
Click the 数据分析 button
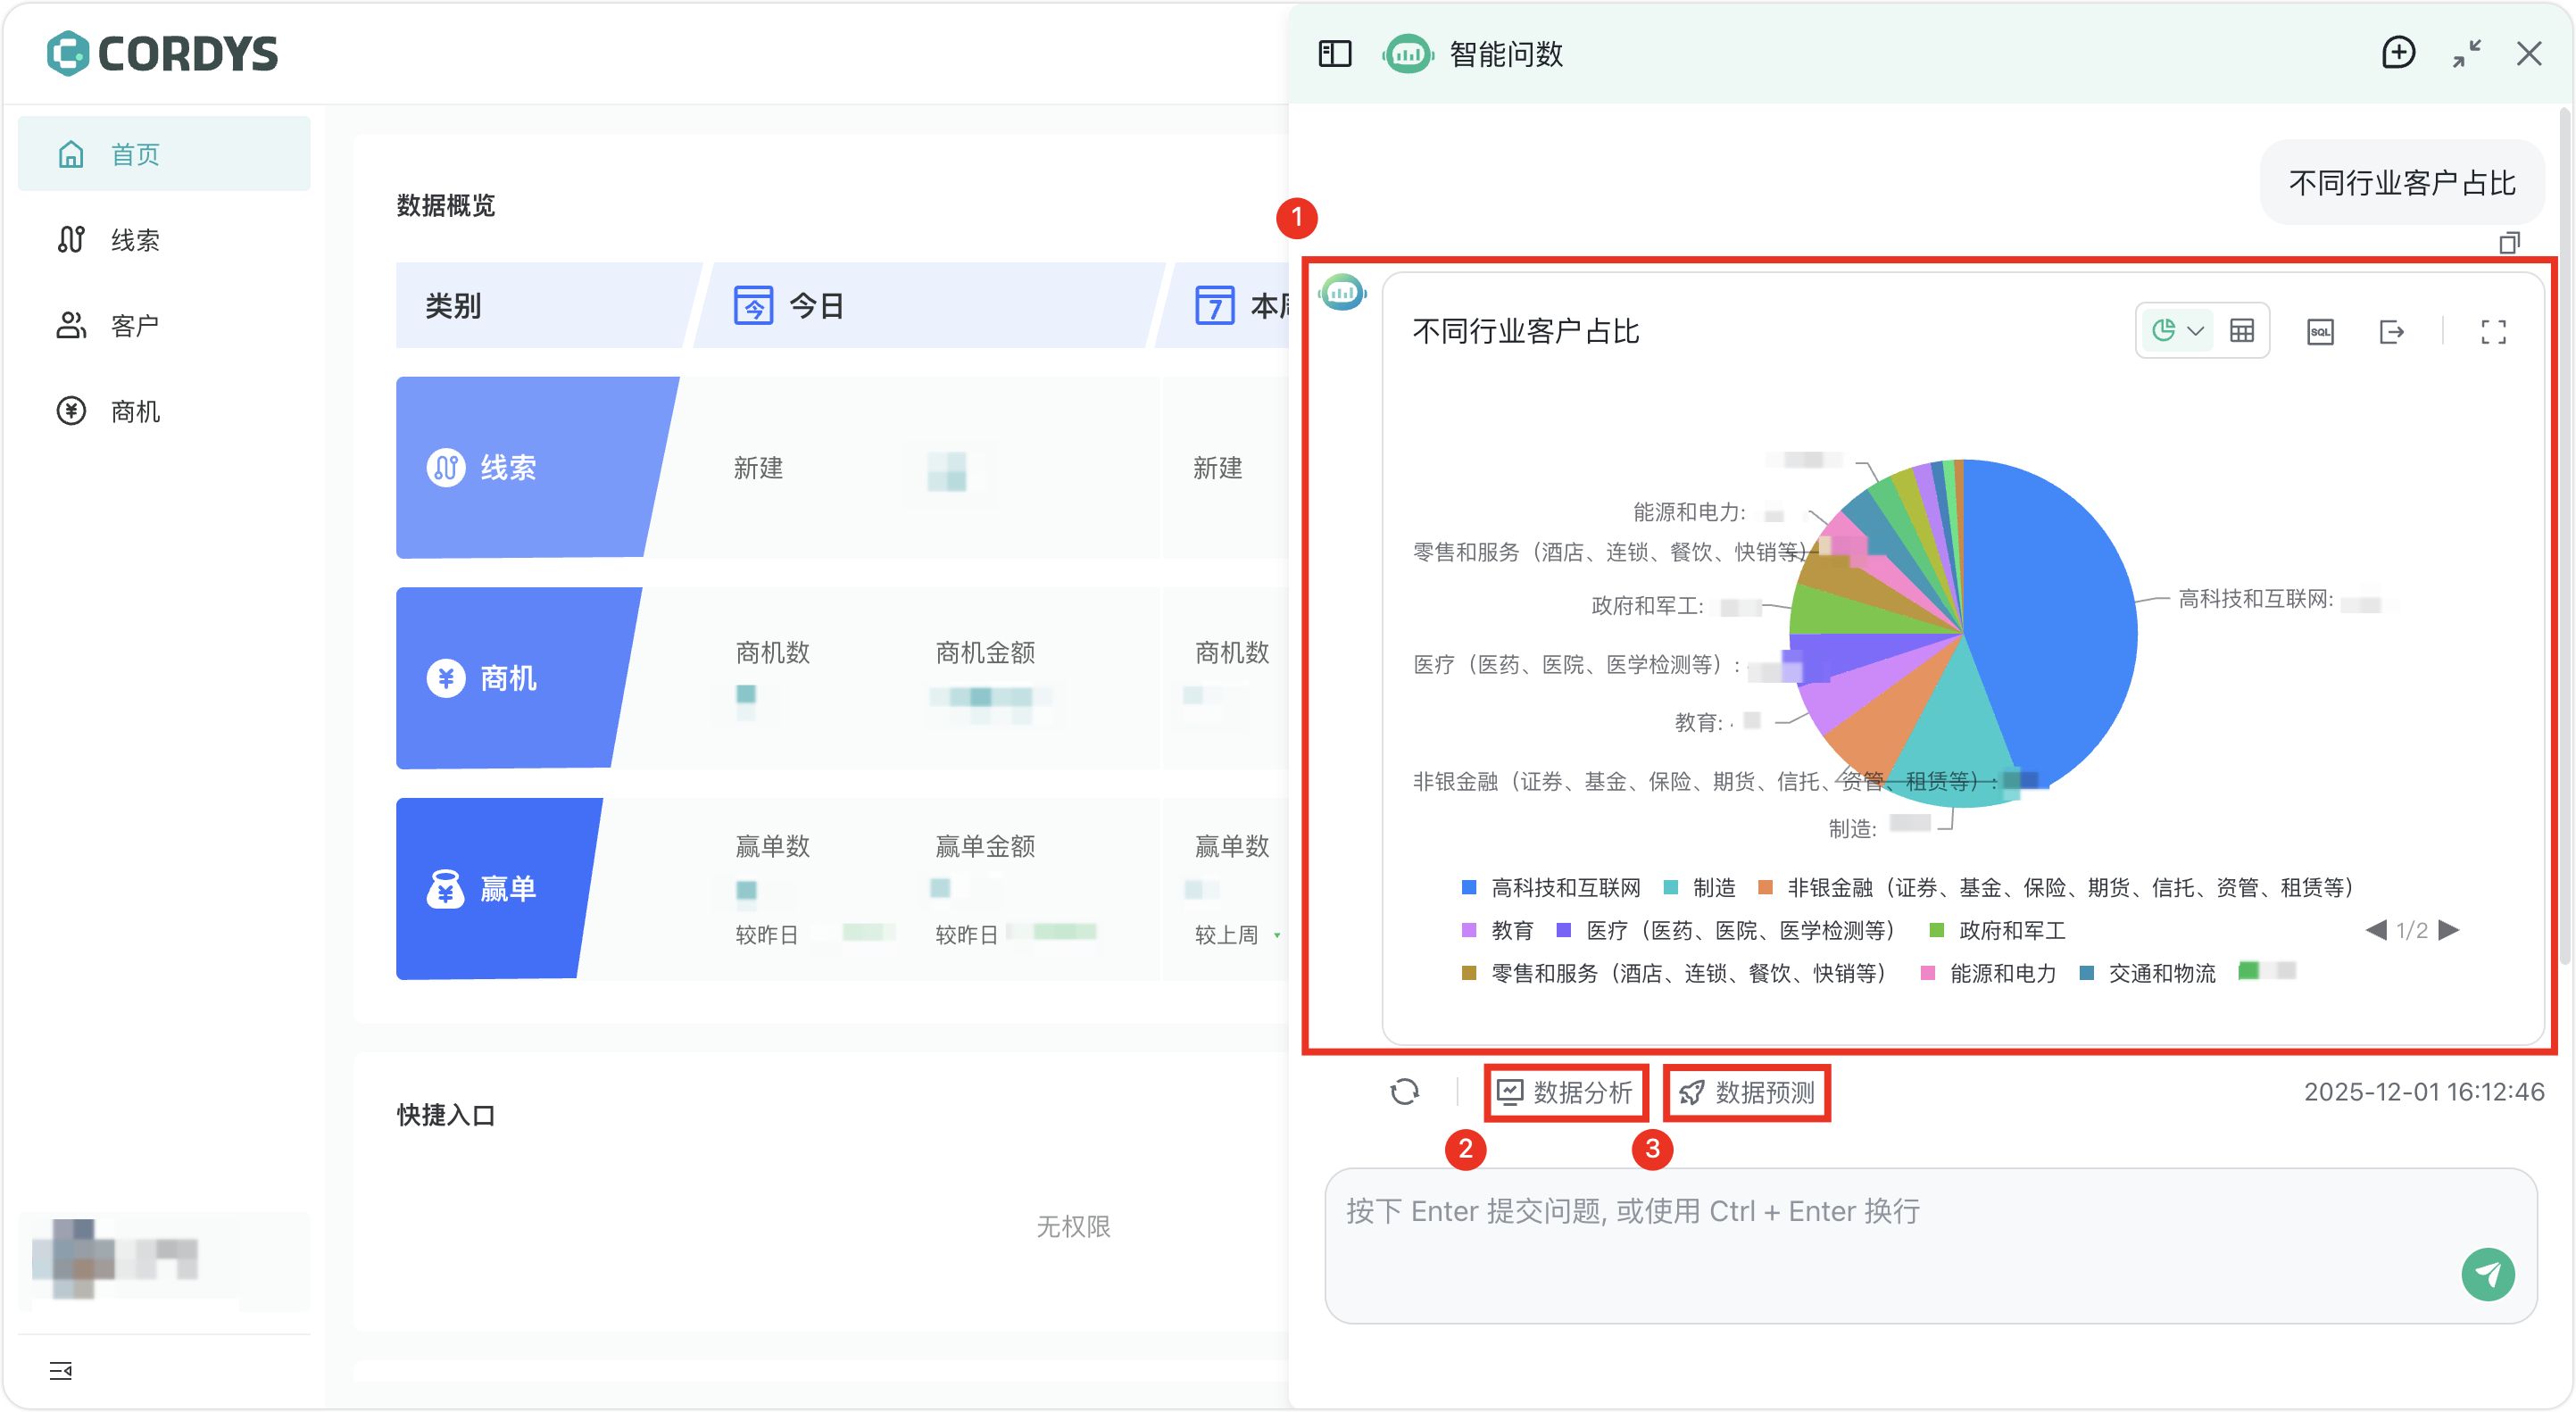pyautogui.click(x=1566, y=1092)
